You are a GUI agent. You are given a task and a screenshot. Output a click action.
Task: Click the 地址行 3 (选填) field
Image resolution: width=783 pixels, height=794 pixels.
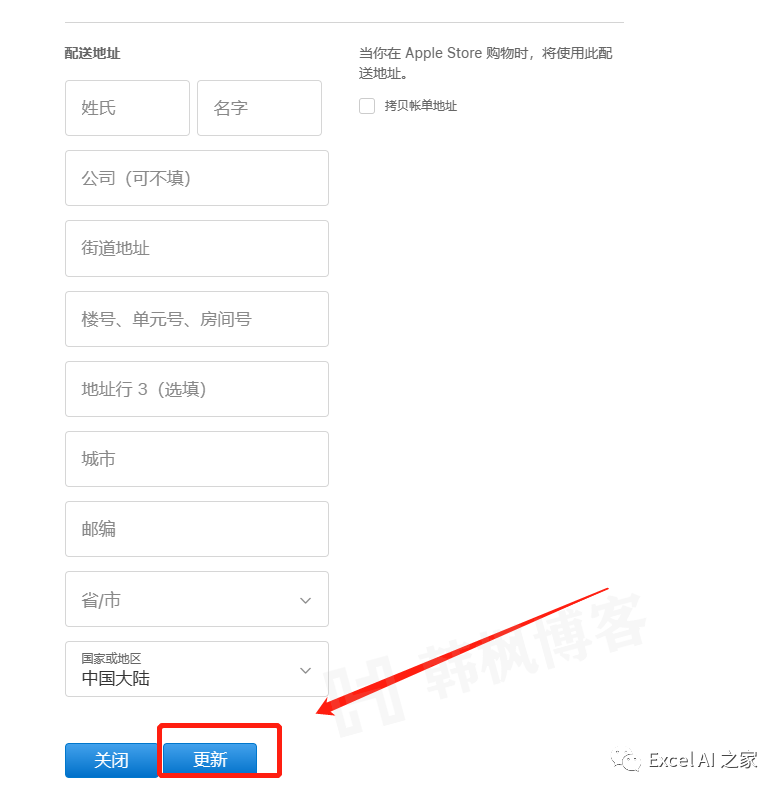tap(197, 389)
